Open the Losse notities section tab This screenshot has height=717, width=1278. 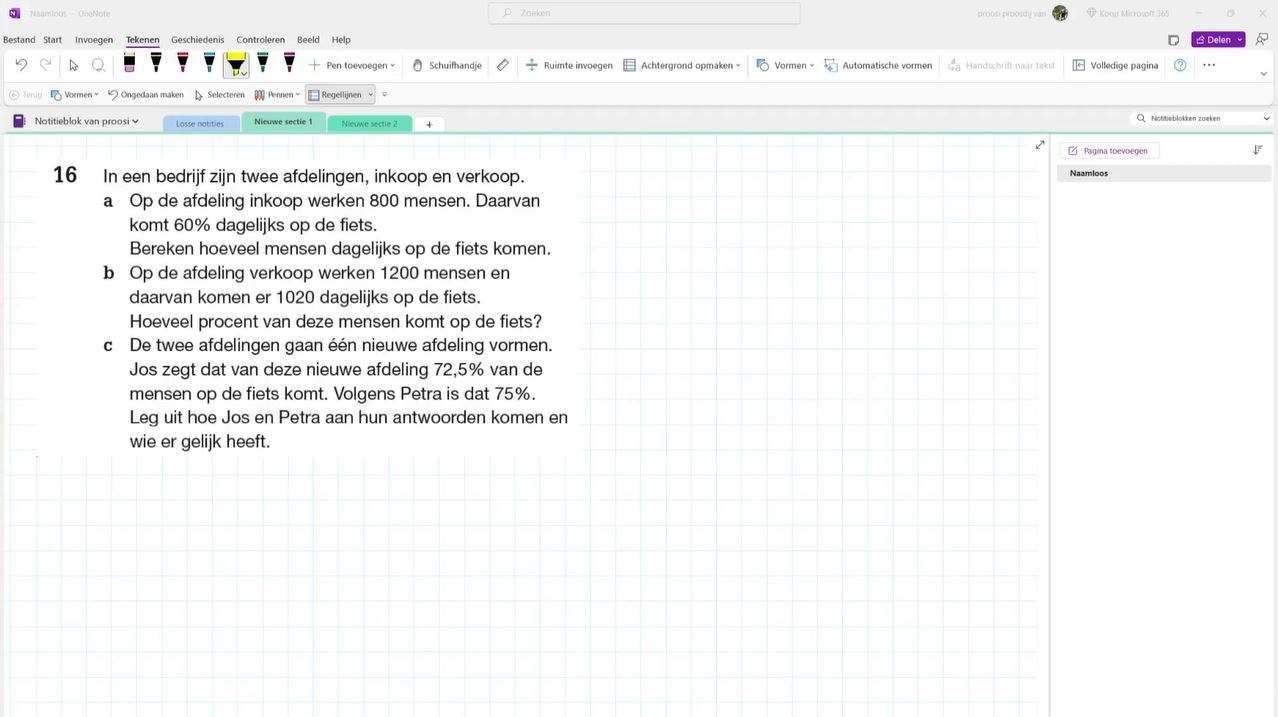click(x=200, y=123)
